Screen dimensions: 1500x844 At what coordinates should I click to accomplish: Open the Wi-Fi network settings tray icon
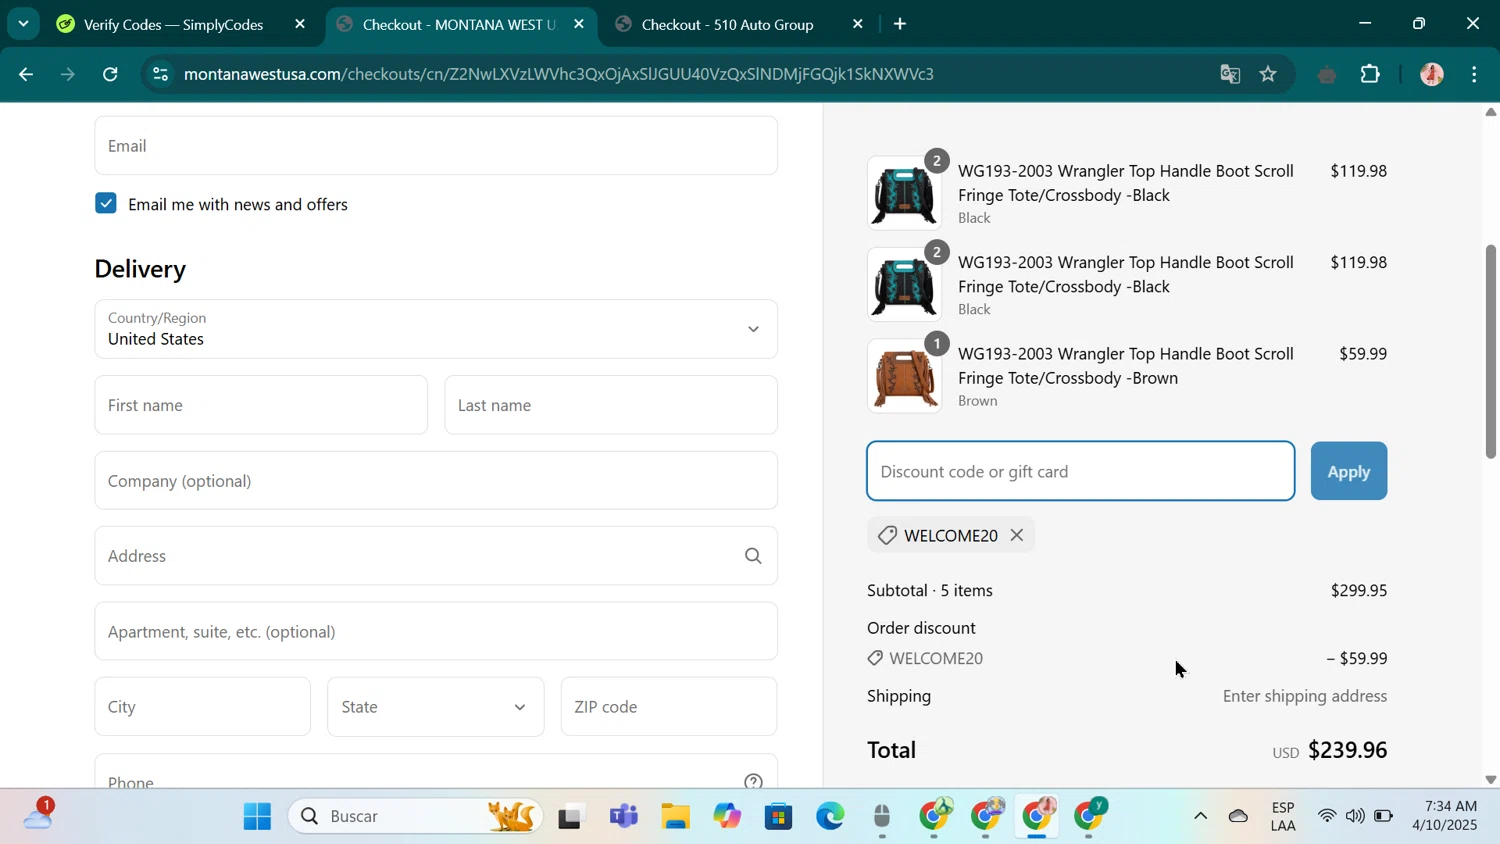[1327, 816]
